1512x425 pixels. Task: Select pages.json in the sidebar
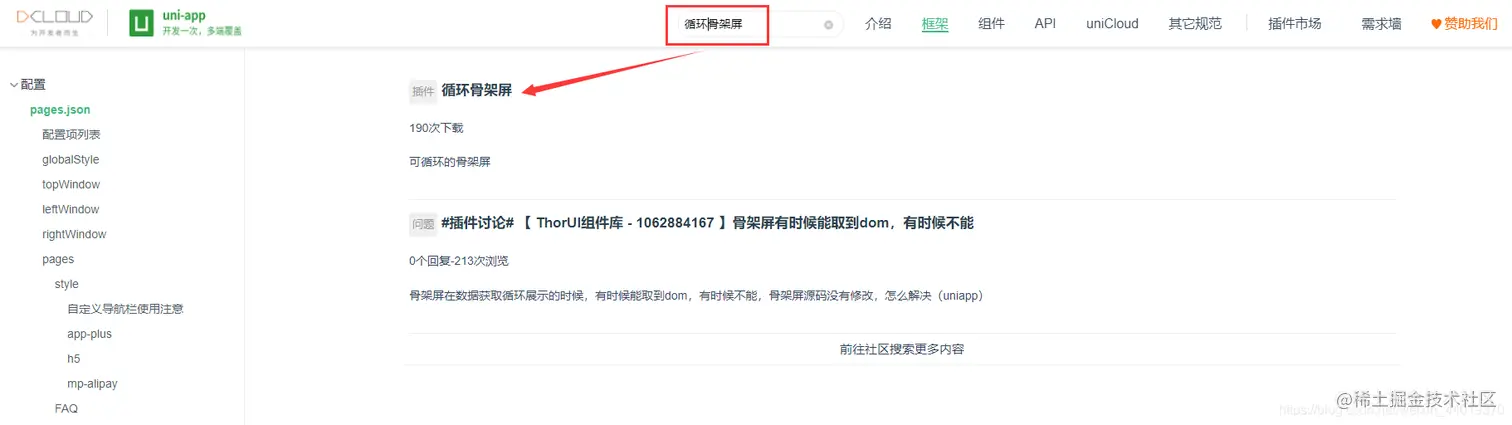click(x=60, y=110)
